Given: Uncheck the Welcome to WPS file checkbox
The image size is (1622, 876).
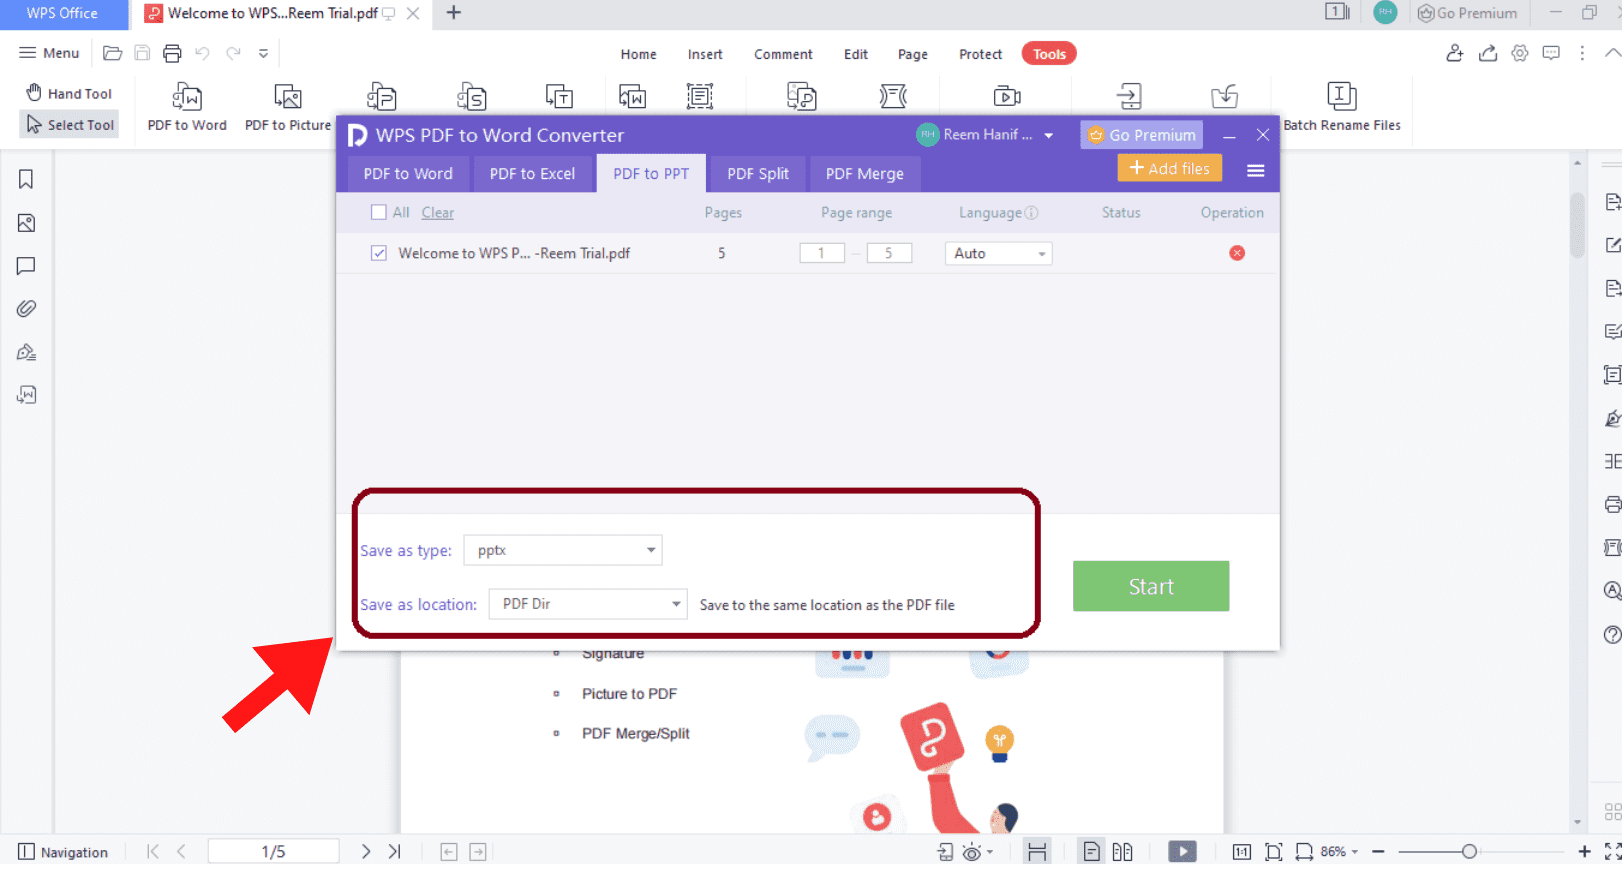Looking at the screenshot, I should (378, 253).
